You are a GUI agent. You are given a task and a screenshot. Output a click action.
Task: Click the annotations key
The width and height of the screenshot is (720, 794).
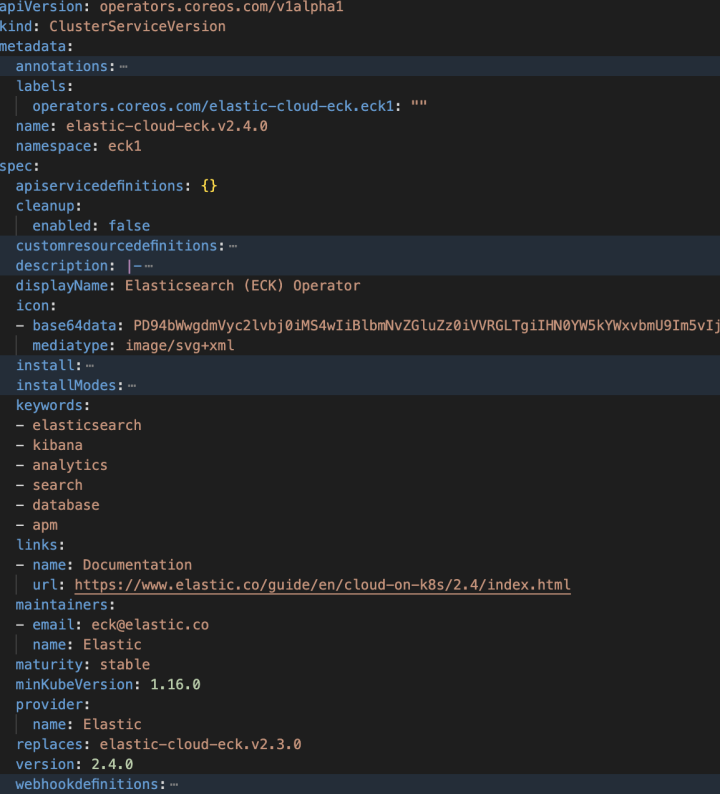pyautogui.click(x=62, y=66)
